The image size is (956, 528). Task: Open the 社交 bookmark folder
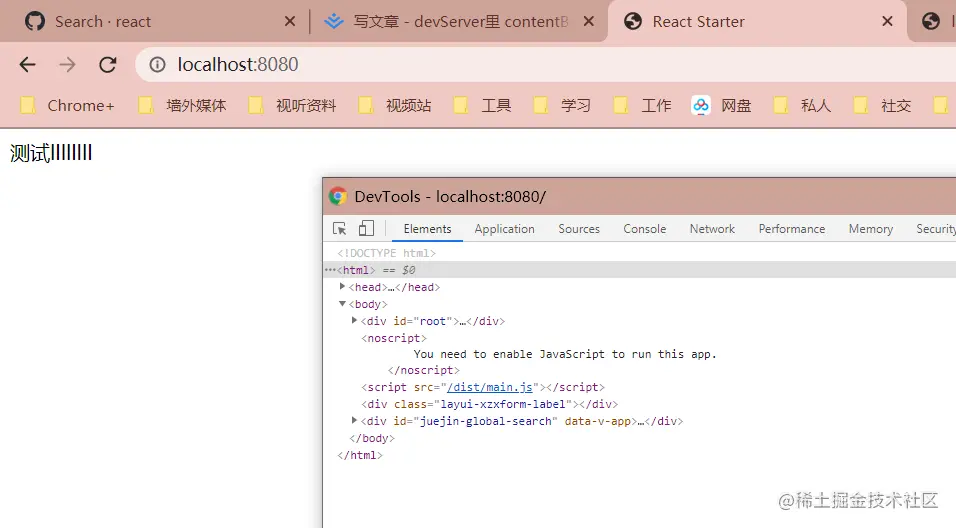(x=882, y=105)
